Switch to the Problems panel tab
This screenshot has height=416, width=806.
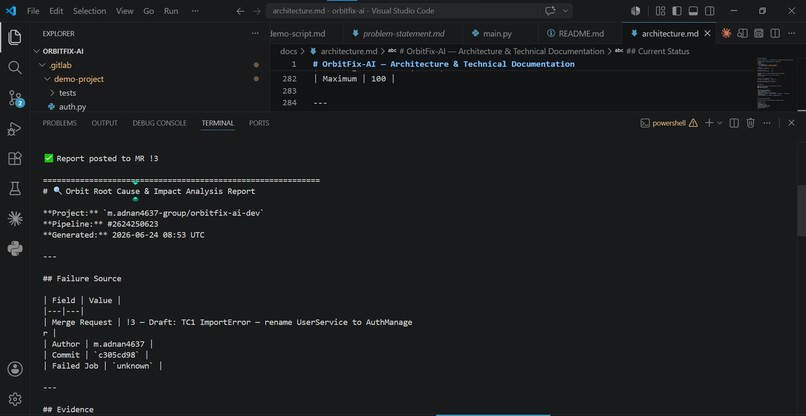[x=60, y=123]
